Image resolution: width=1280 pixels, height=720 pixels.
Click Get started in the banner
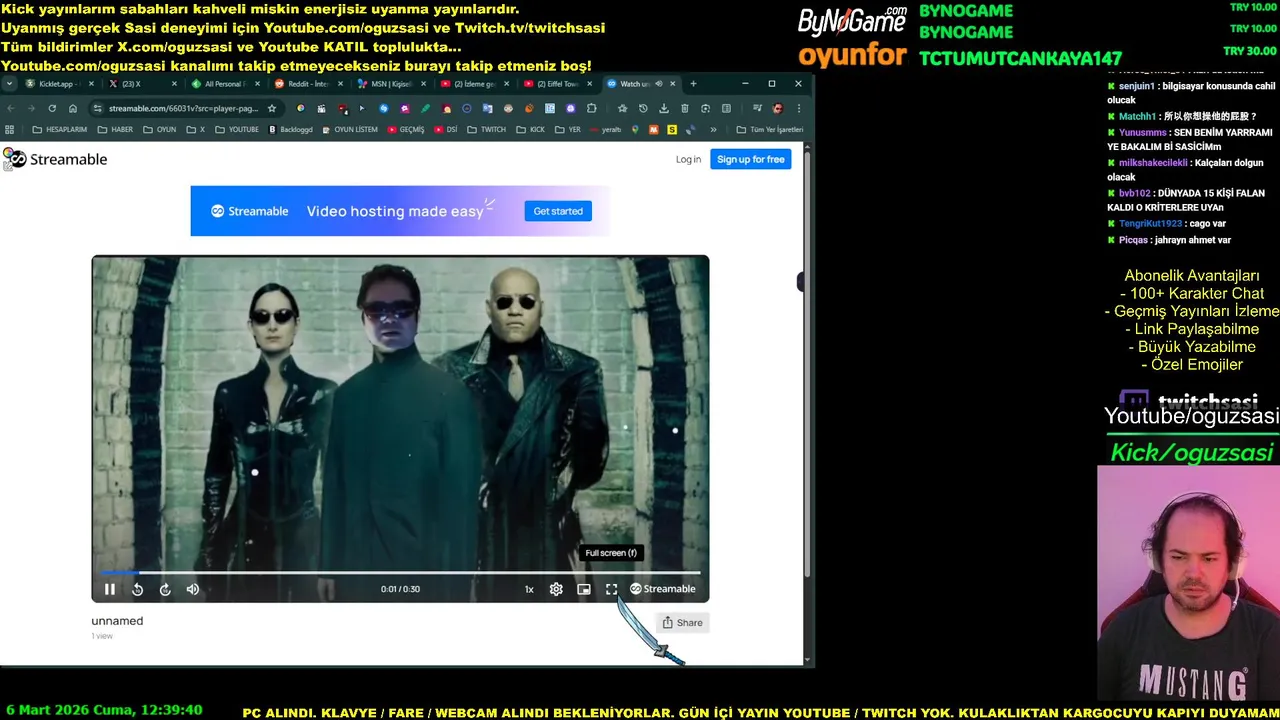[558, 211]
